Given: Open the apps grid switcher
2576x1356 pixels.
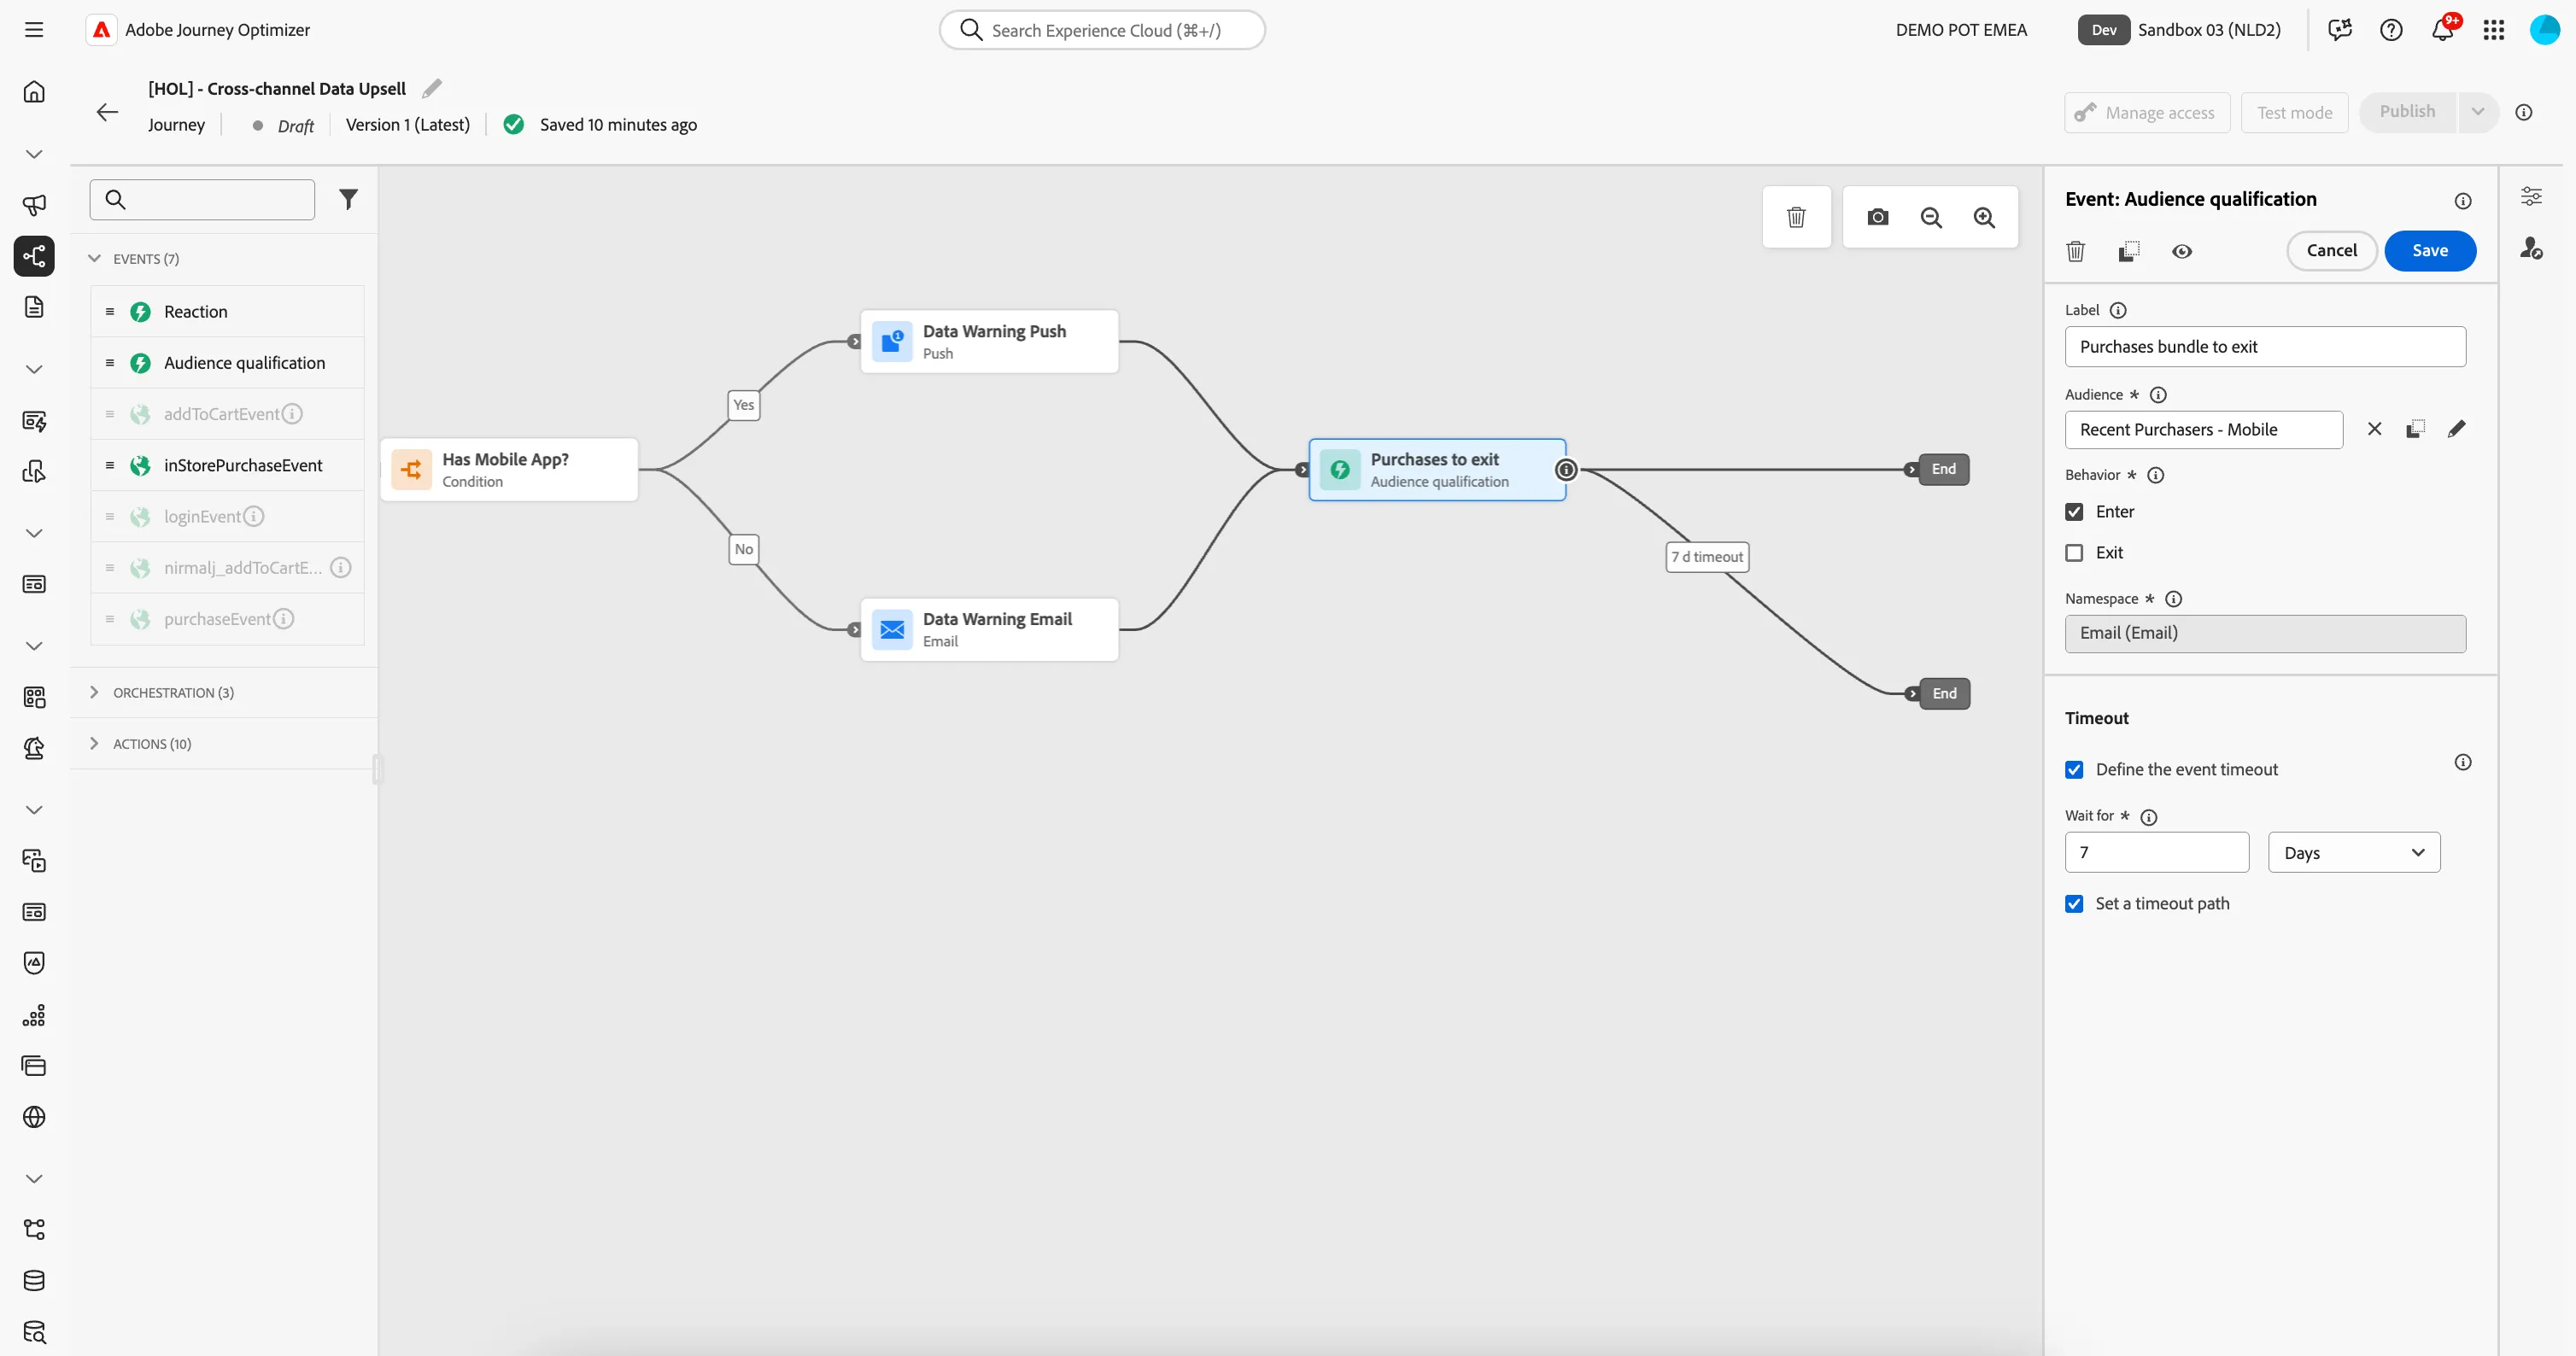Looking at the screenshot, I should click(x=2494, y=30).
